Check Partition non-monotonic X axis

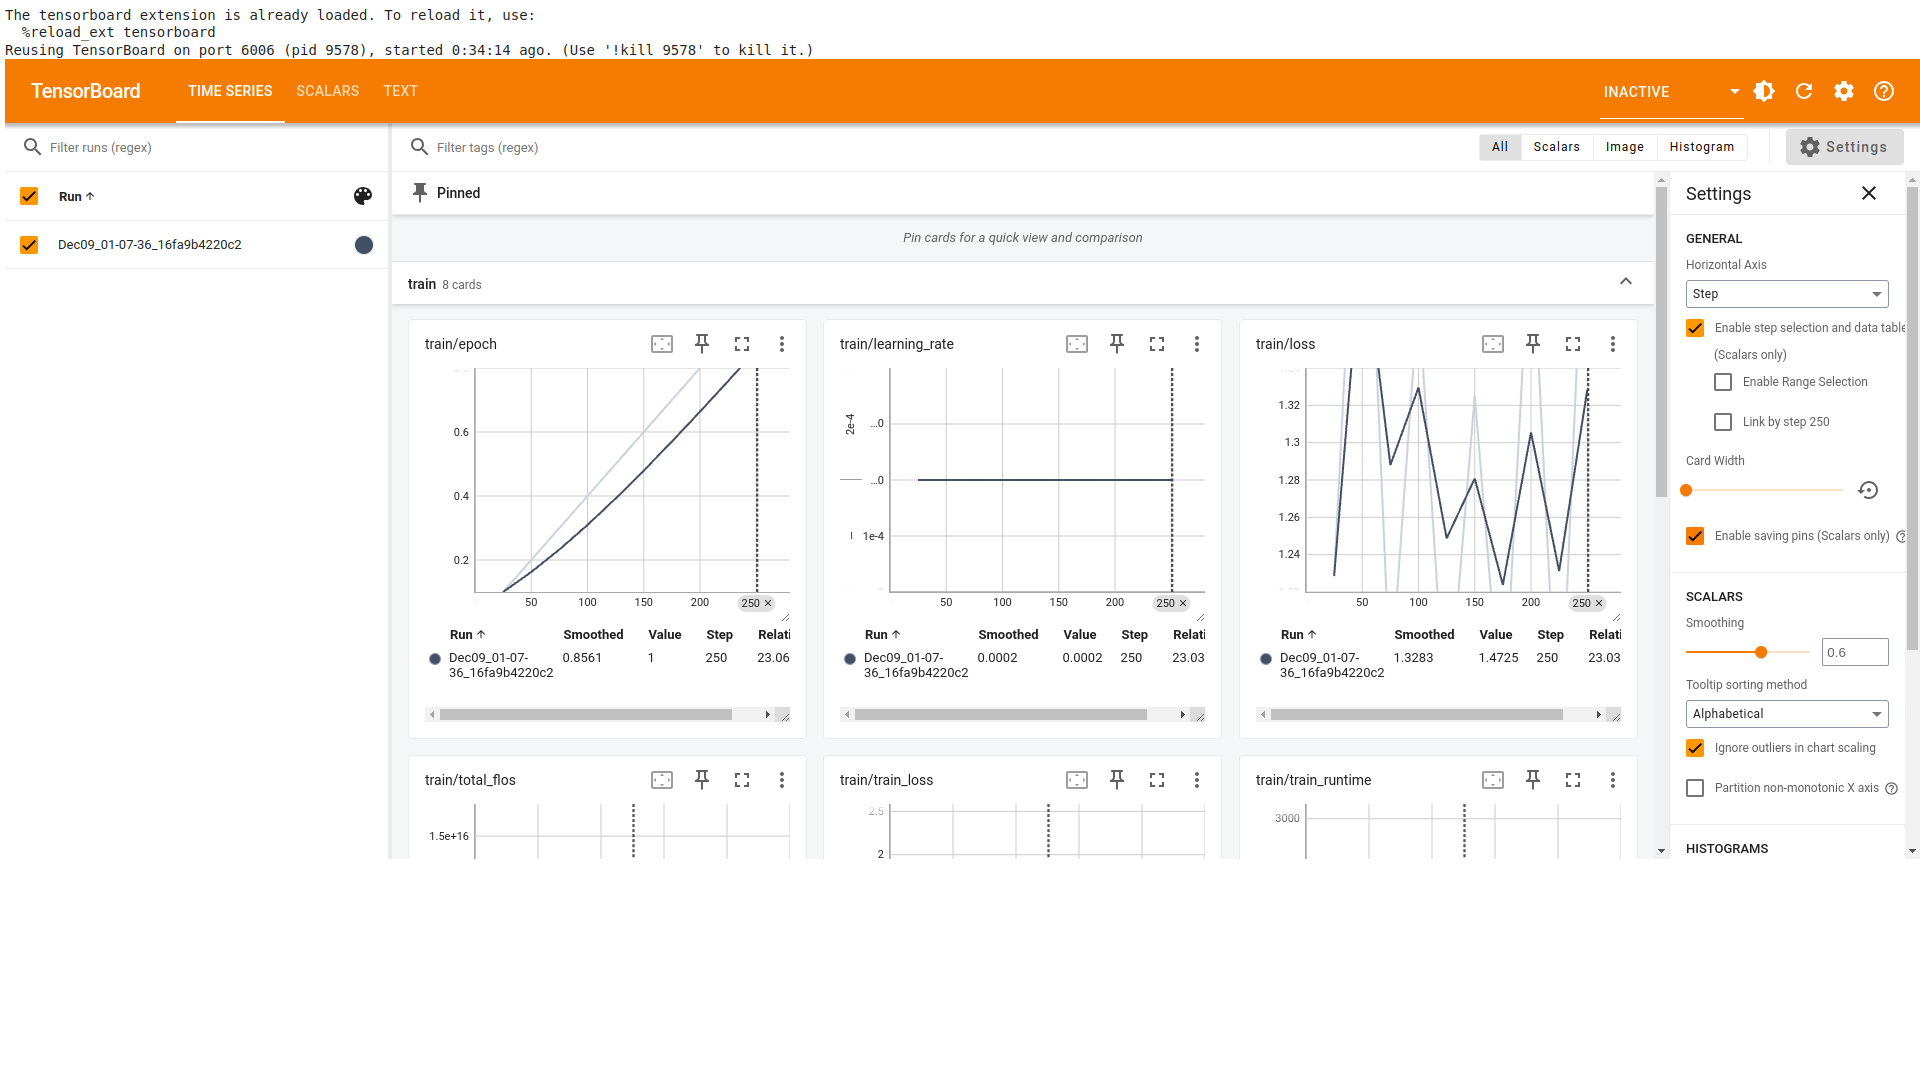coord(1695,788)
